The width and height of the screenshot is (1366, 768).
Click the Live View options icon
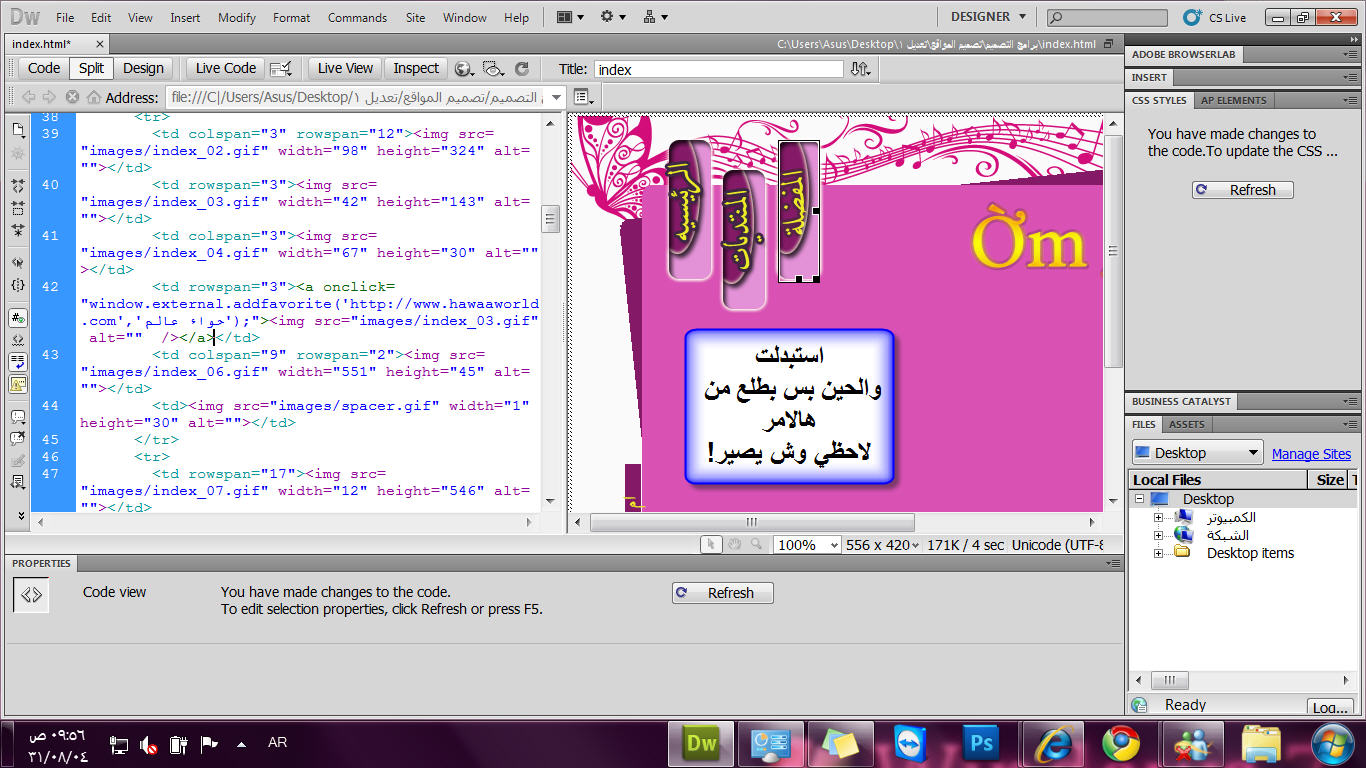(x=282, y=69)
